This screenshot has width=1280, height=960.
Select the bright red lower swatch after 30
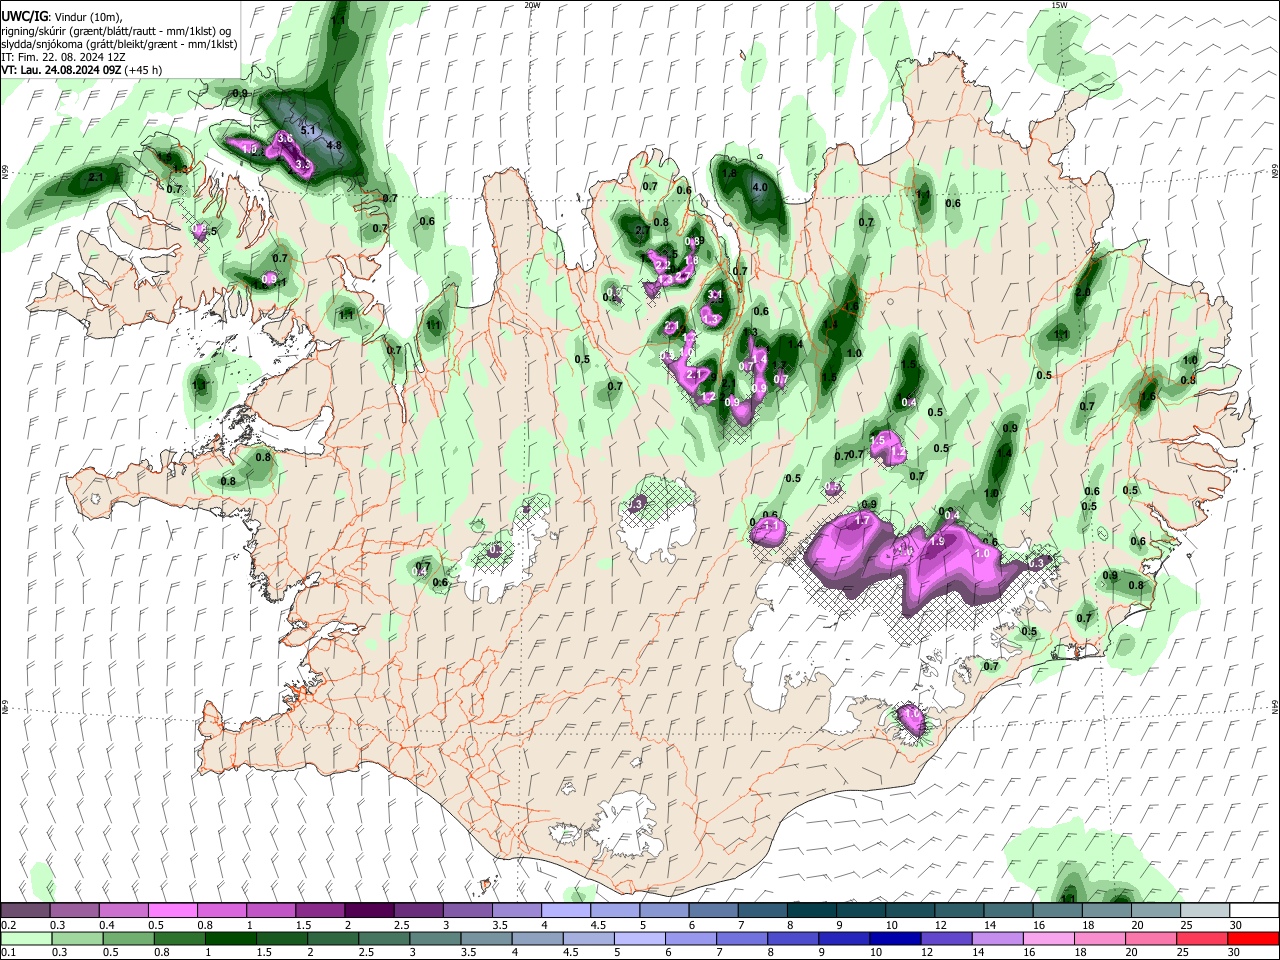1252,938
